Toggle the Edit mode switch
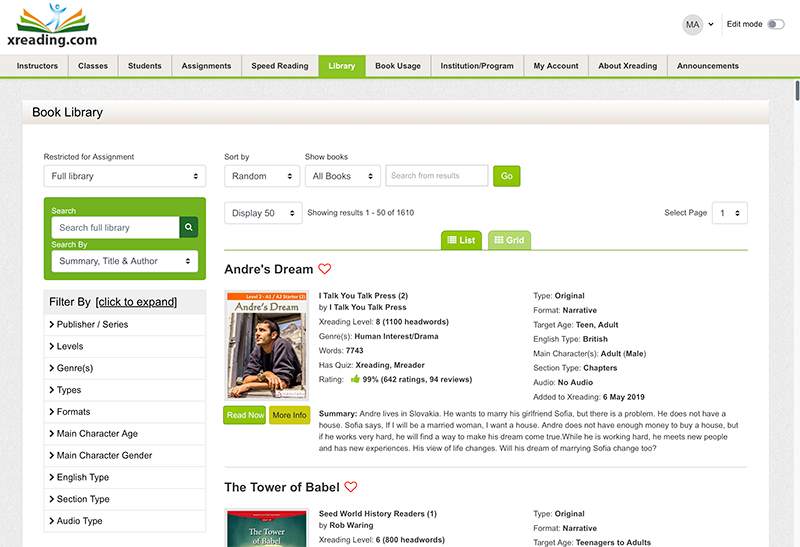 [x=775, y=24]
